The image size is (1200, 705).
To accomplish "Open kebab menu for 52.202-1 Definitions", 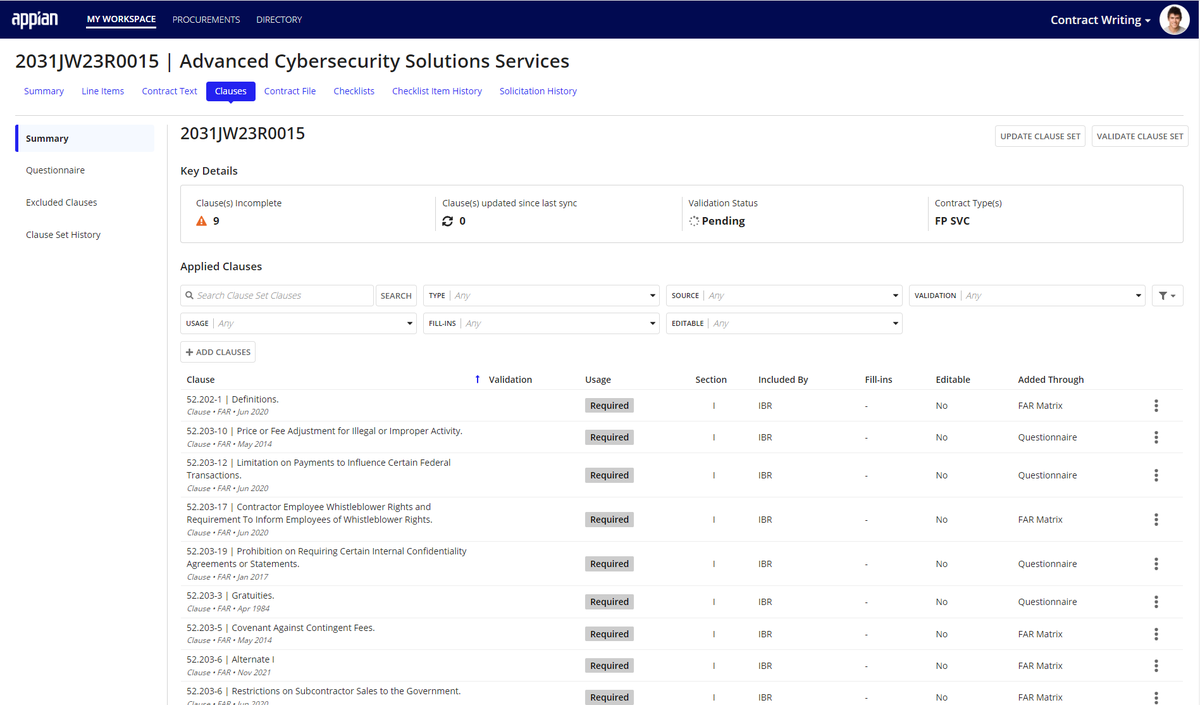I will click(1156, 406).
